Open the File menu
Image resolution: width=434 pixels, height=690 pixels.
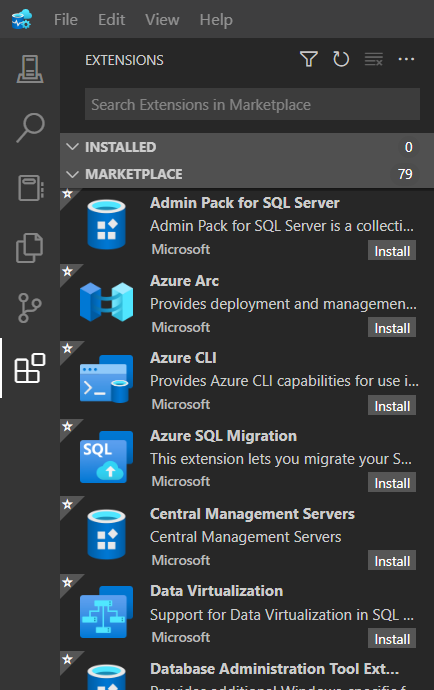coord(66,19)
